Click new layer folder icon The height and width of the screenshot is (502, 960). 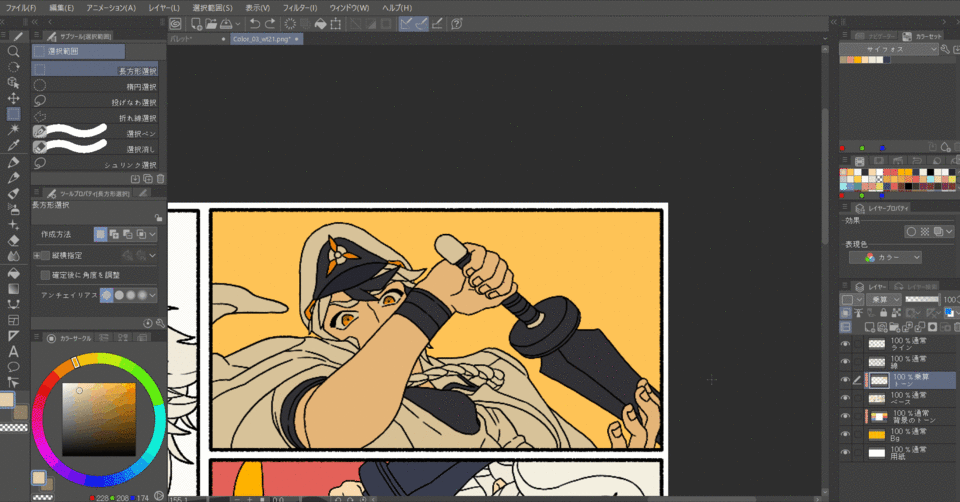(894, 328)
